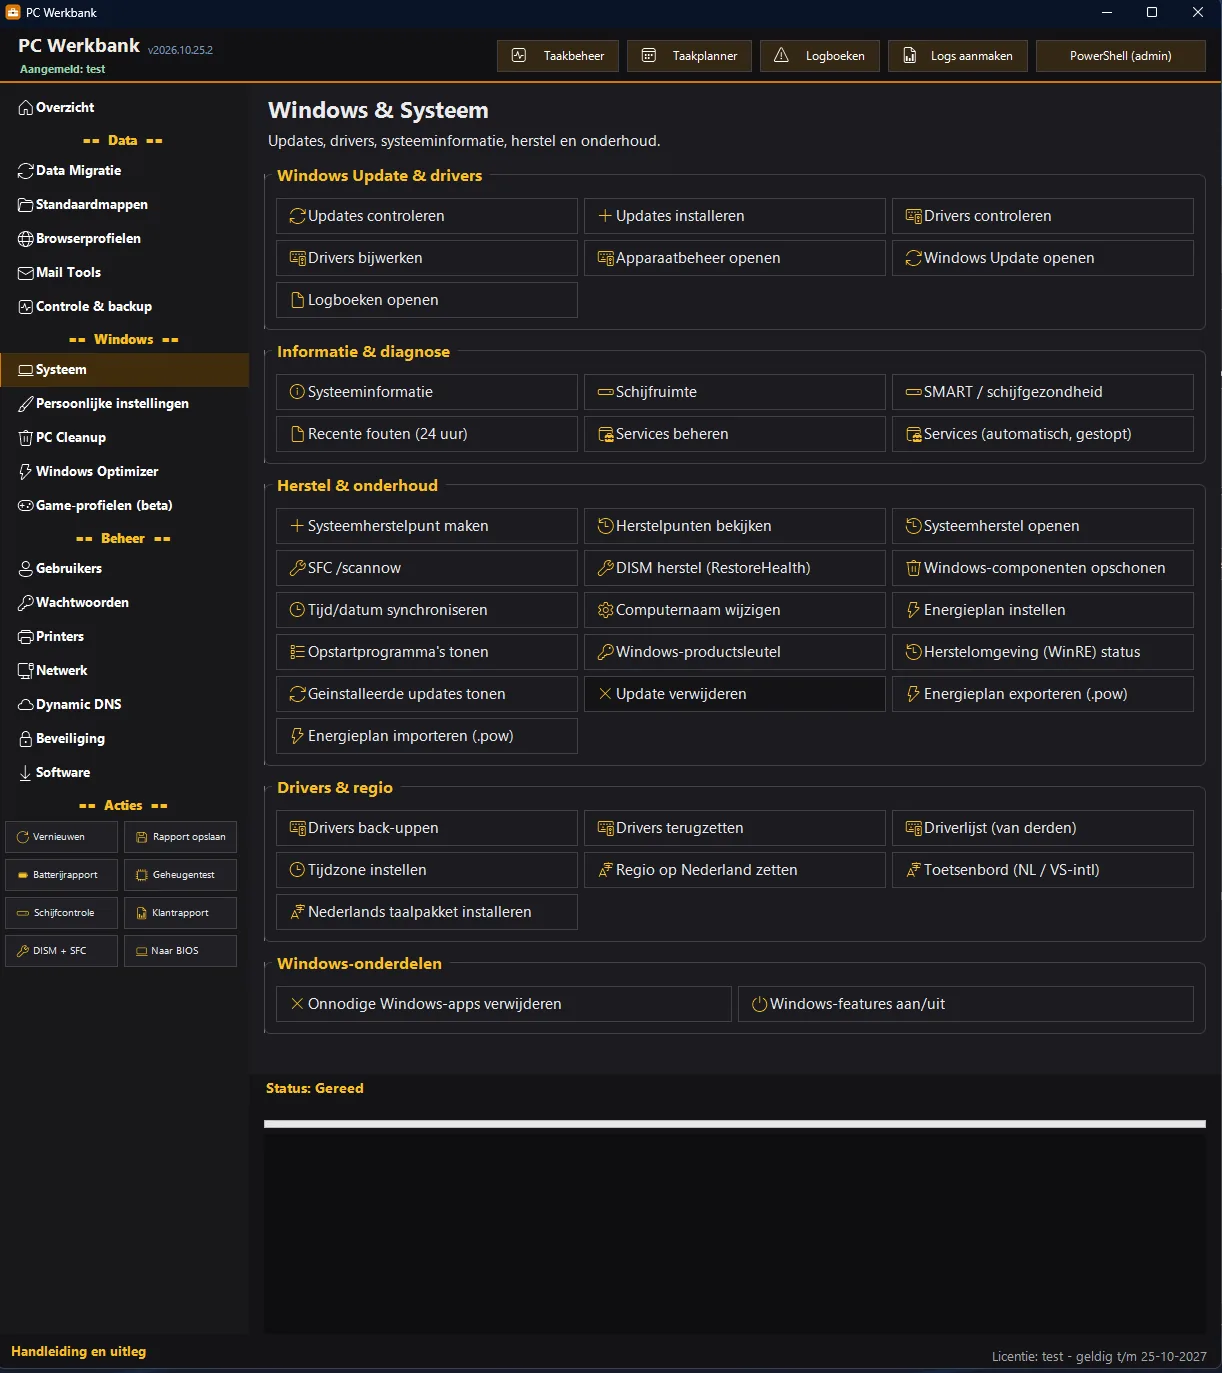Open Controle & backup section
The image size is (1222, 1373).
(124, 306)
